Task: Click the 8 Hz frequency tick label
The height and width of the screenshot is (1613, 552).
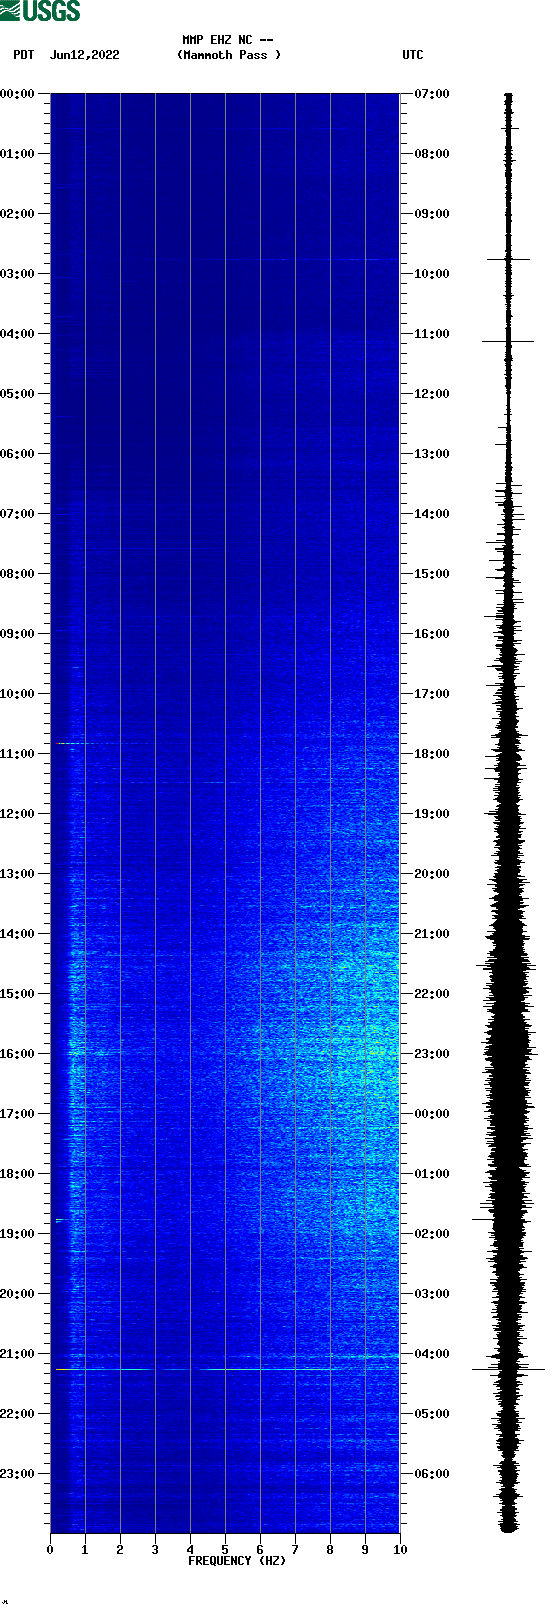Action: pyautogui.click(x=330, y=1550)
